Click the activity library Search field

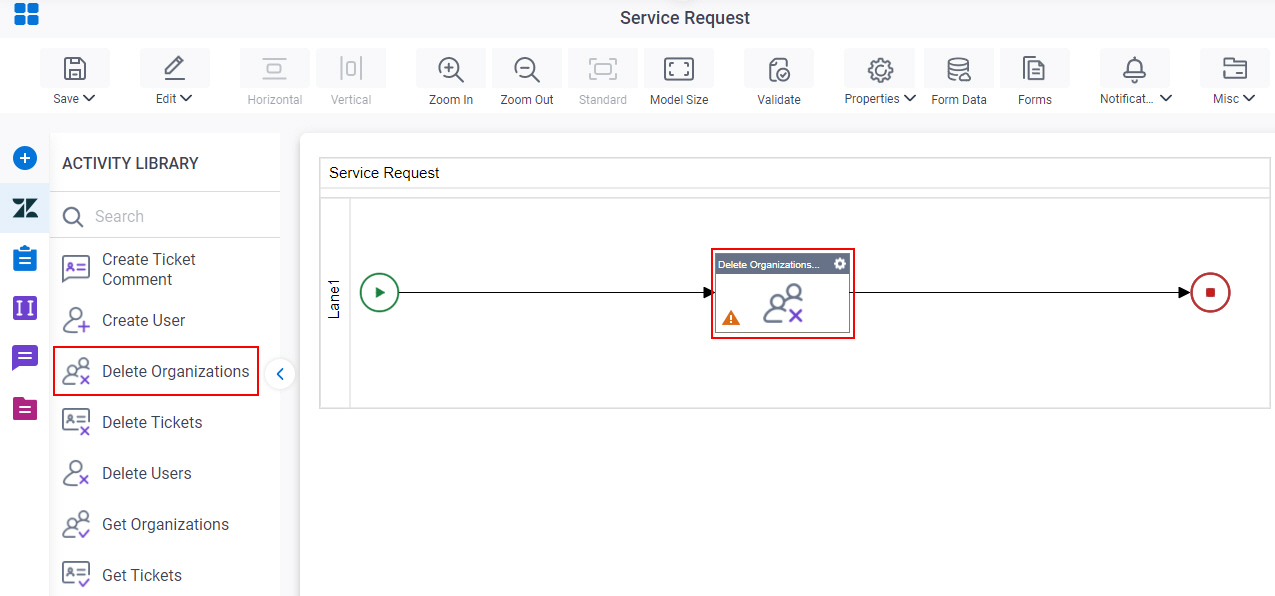165,216
